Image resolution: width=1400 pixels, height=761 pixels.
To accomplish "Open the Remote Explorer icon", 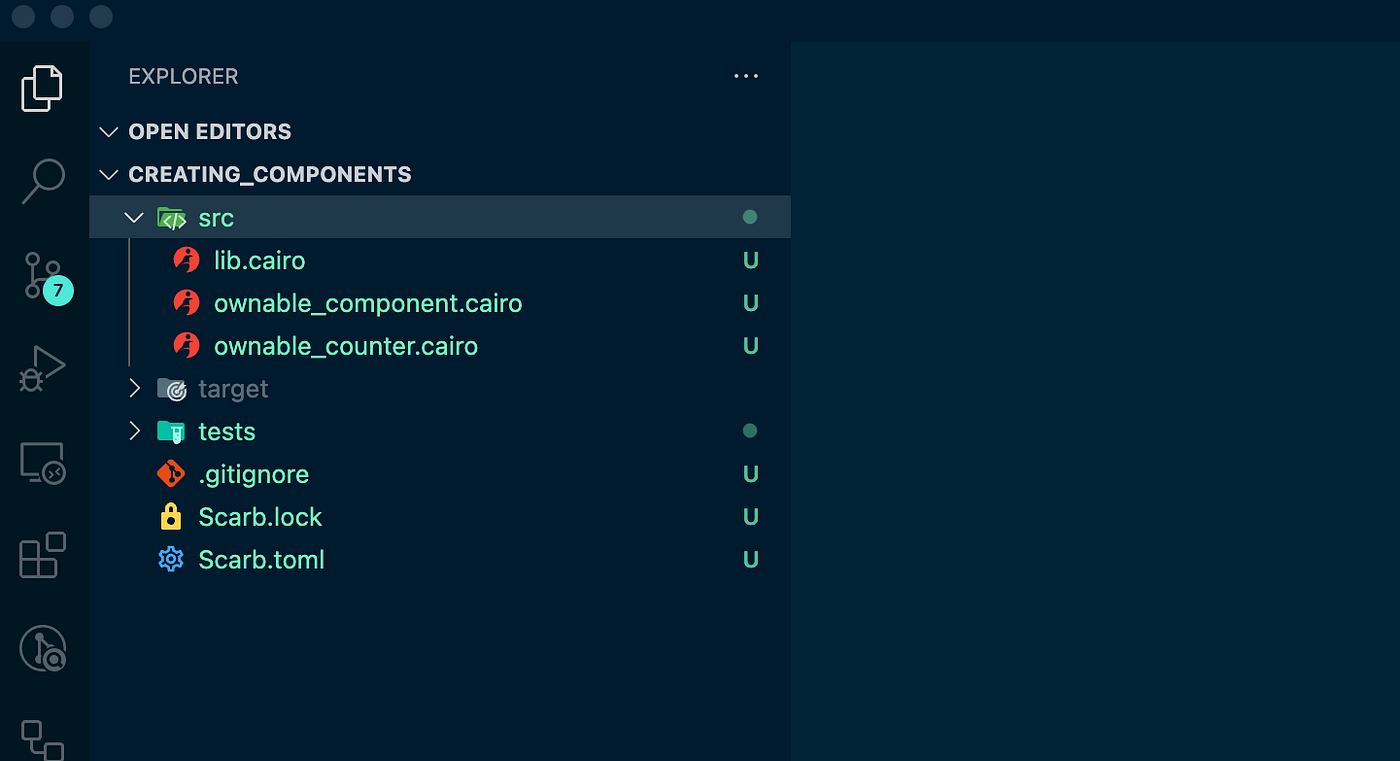I will (x=42, y=464).
